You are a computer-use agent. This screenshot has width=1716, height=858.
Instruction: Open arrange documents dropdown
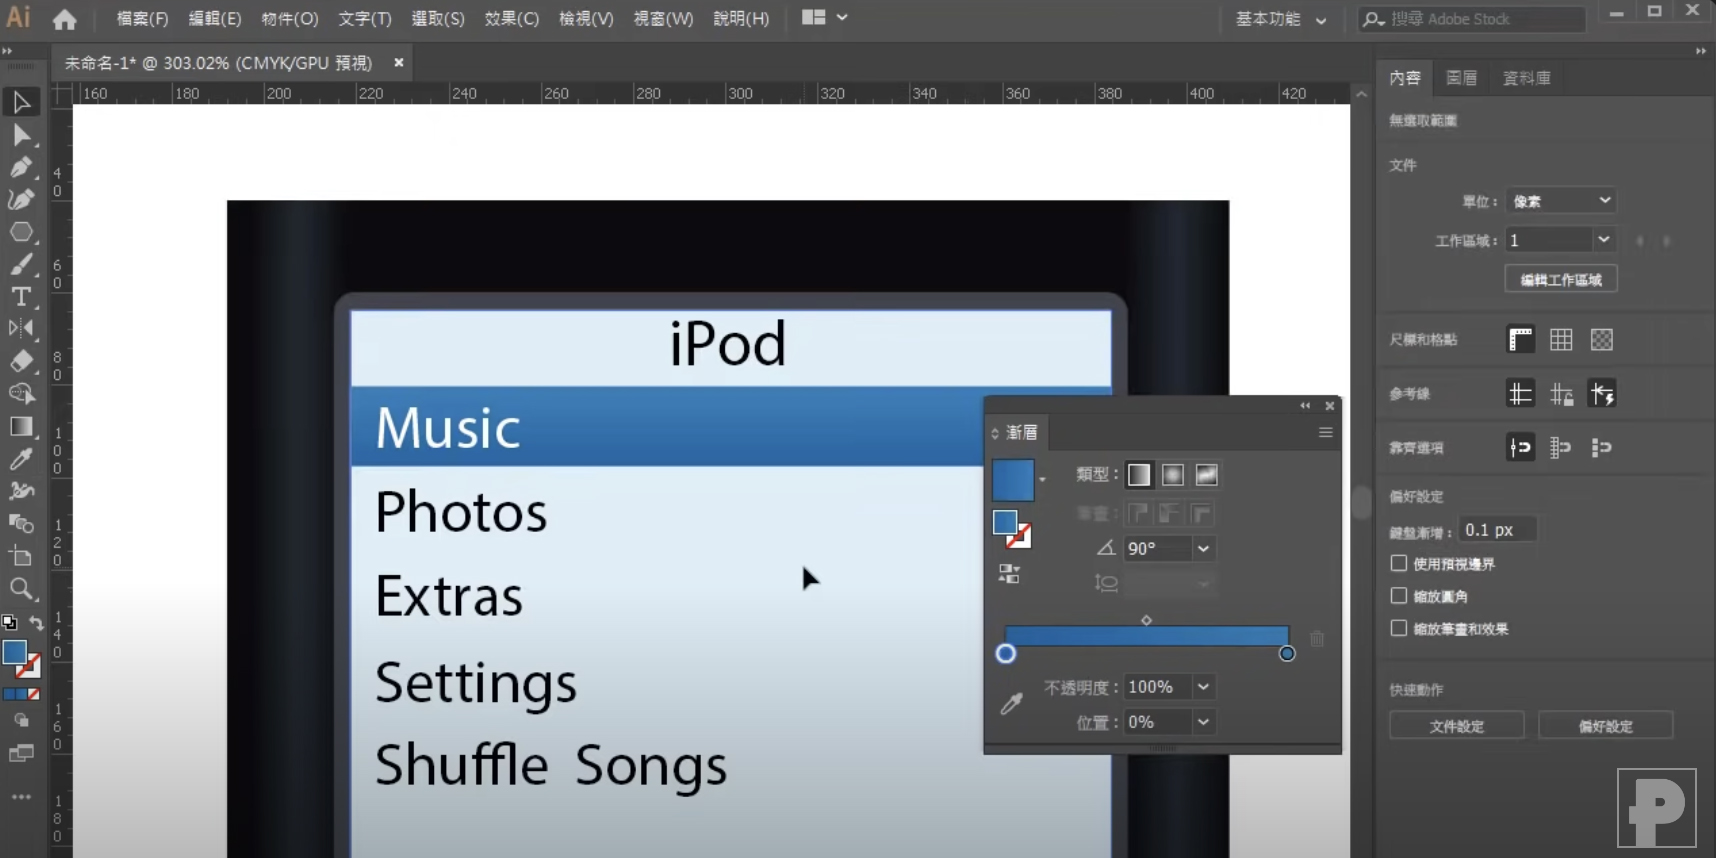[x=824, y=18]
